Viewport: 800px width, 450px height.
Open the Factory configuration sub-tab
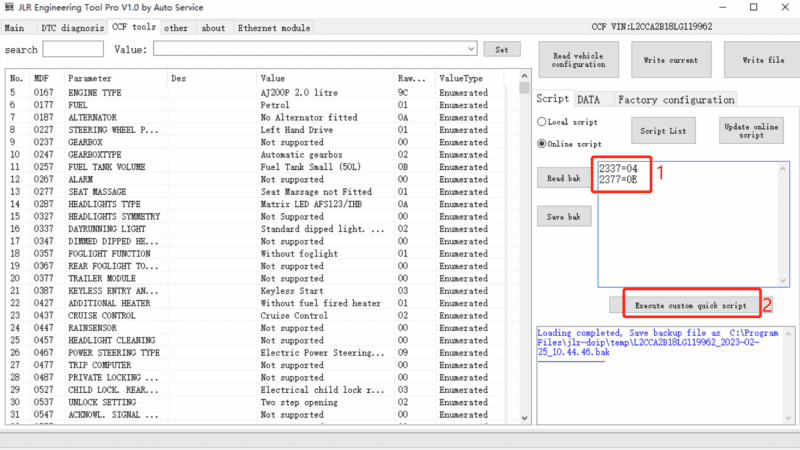pyautogui.click(x=676, y=100)
